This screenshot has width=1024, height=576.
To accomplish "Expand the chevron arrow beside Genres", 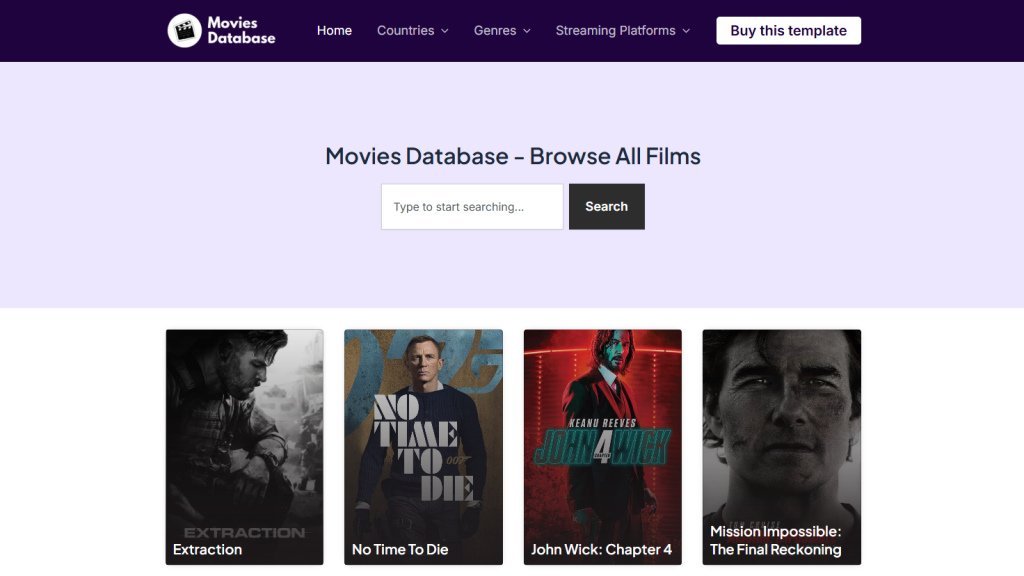I will (527, 32).
